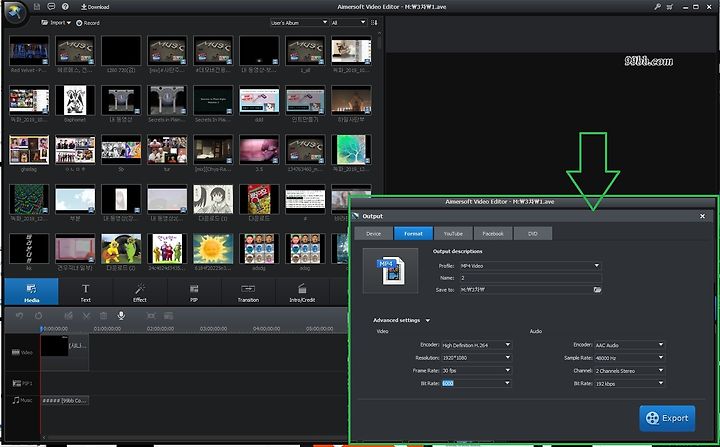Open the Profile MP4 Video dropdown
720x447 pixels.
(530, 266)
